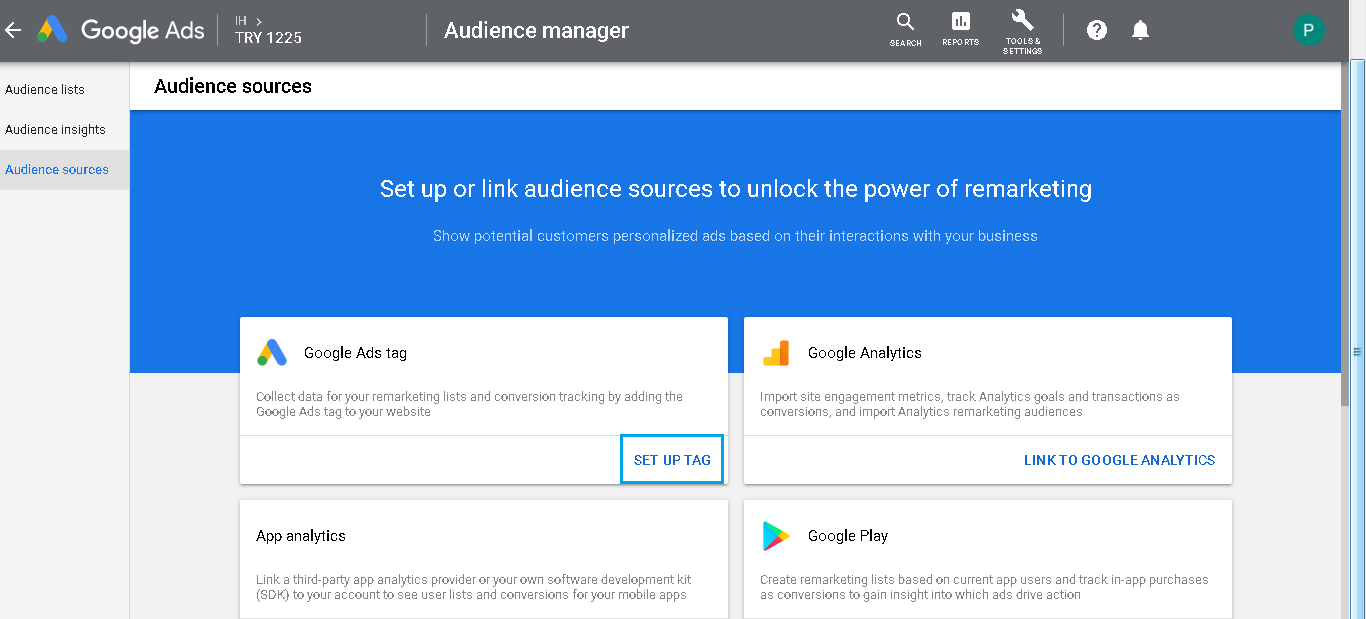
Task: Select the Audience sources tab
Action: coord(64,169)
